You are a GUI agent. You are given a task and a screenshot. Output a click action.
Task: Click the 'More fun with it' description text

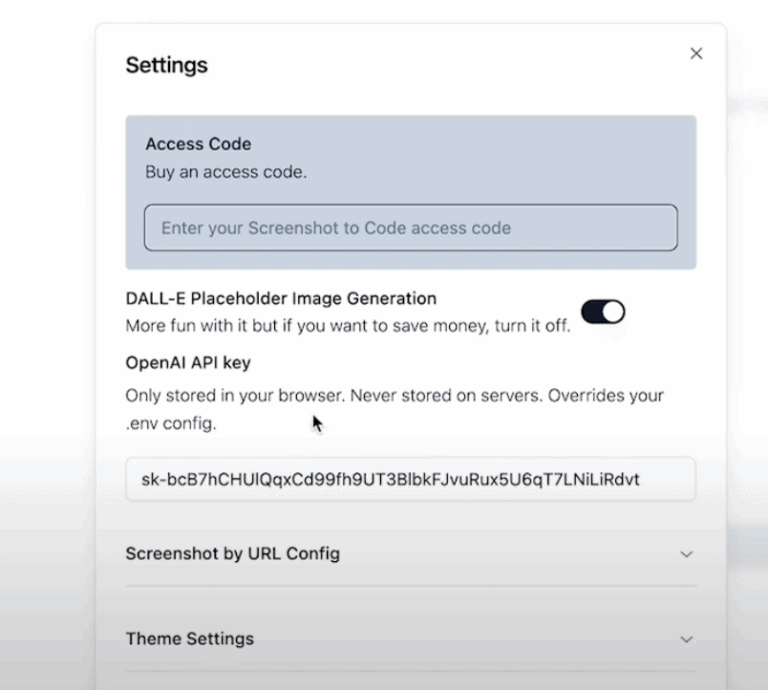click(347, 326)
